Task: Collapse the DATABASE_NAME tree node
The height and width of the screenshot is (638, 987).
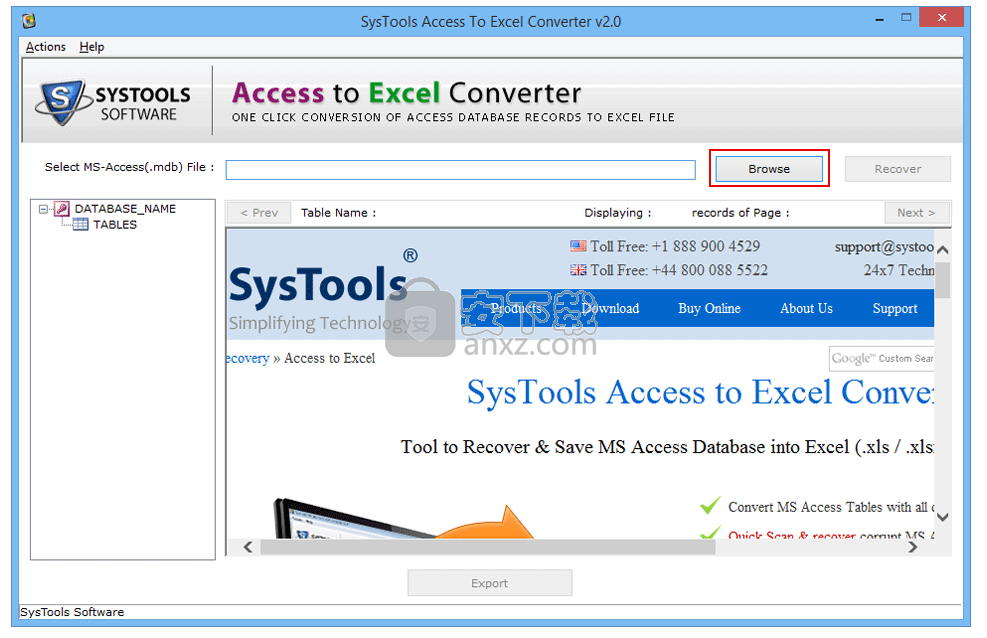Action: (x=43, y=209)
